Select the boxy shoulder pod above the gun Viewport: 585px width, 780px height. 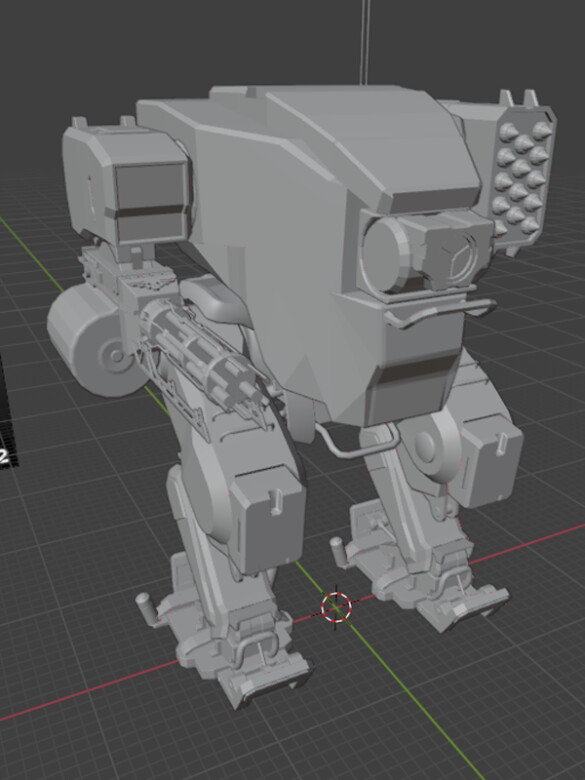127,180
